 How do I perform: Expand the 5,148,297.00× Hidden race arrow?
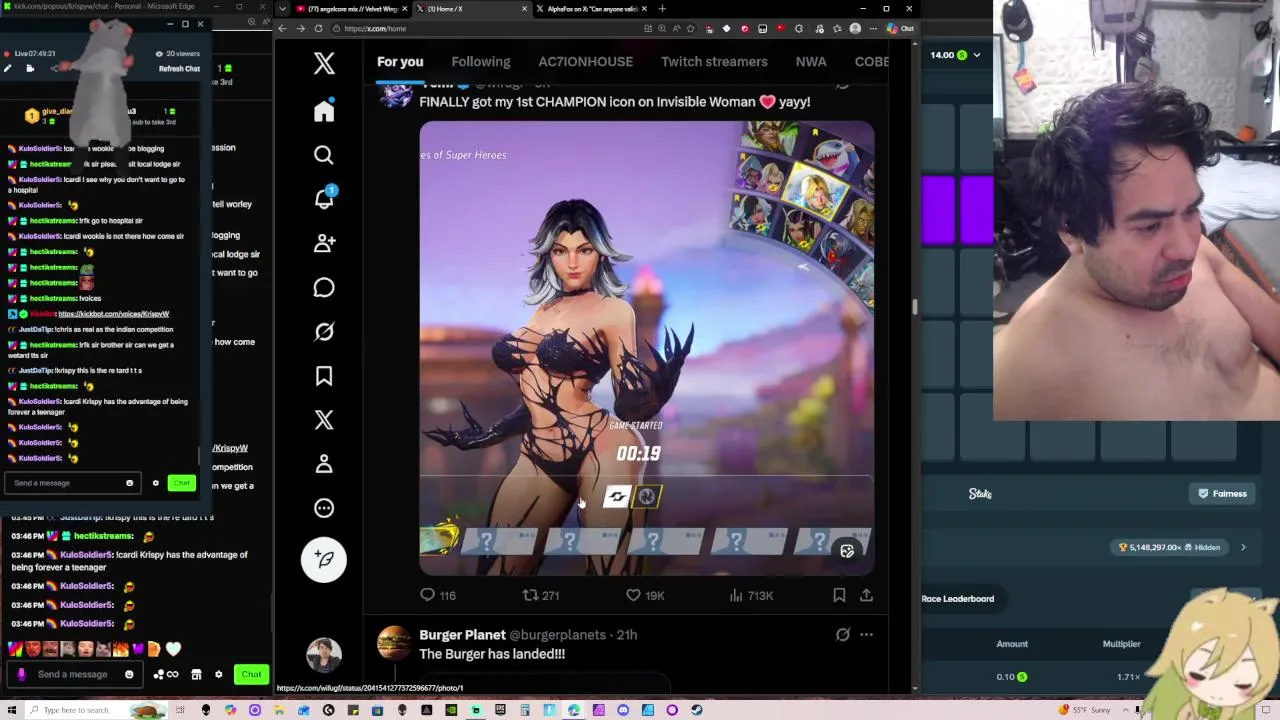coord(1243,547)
